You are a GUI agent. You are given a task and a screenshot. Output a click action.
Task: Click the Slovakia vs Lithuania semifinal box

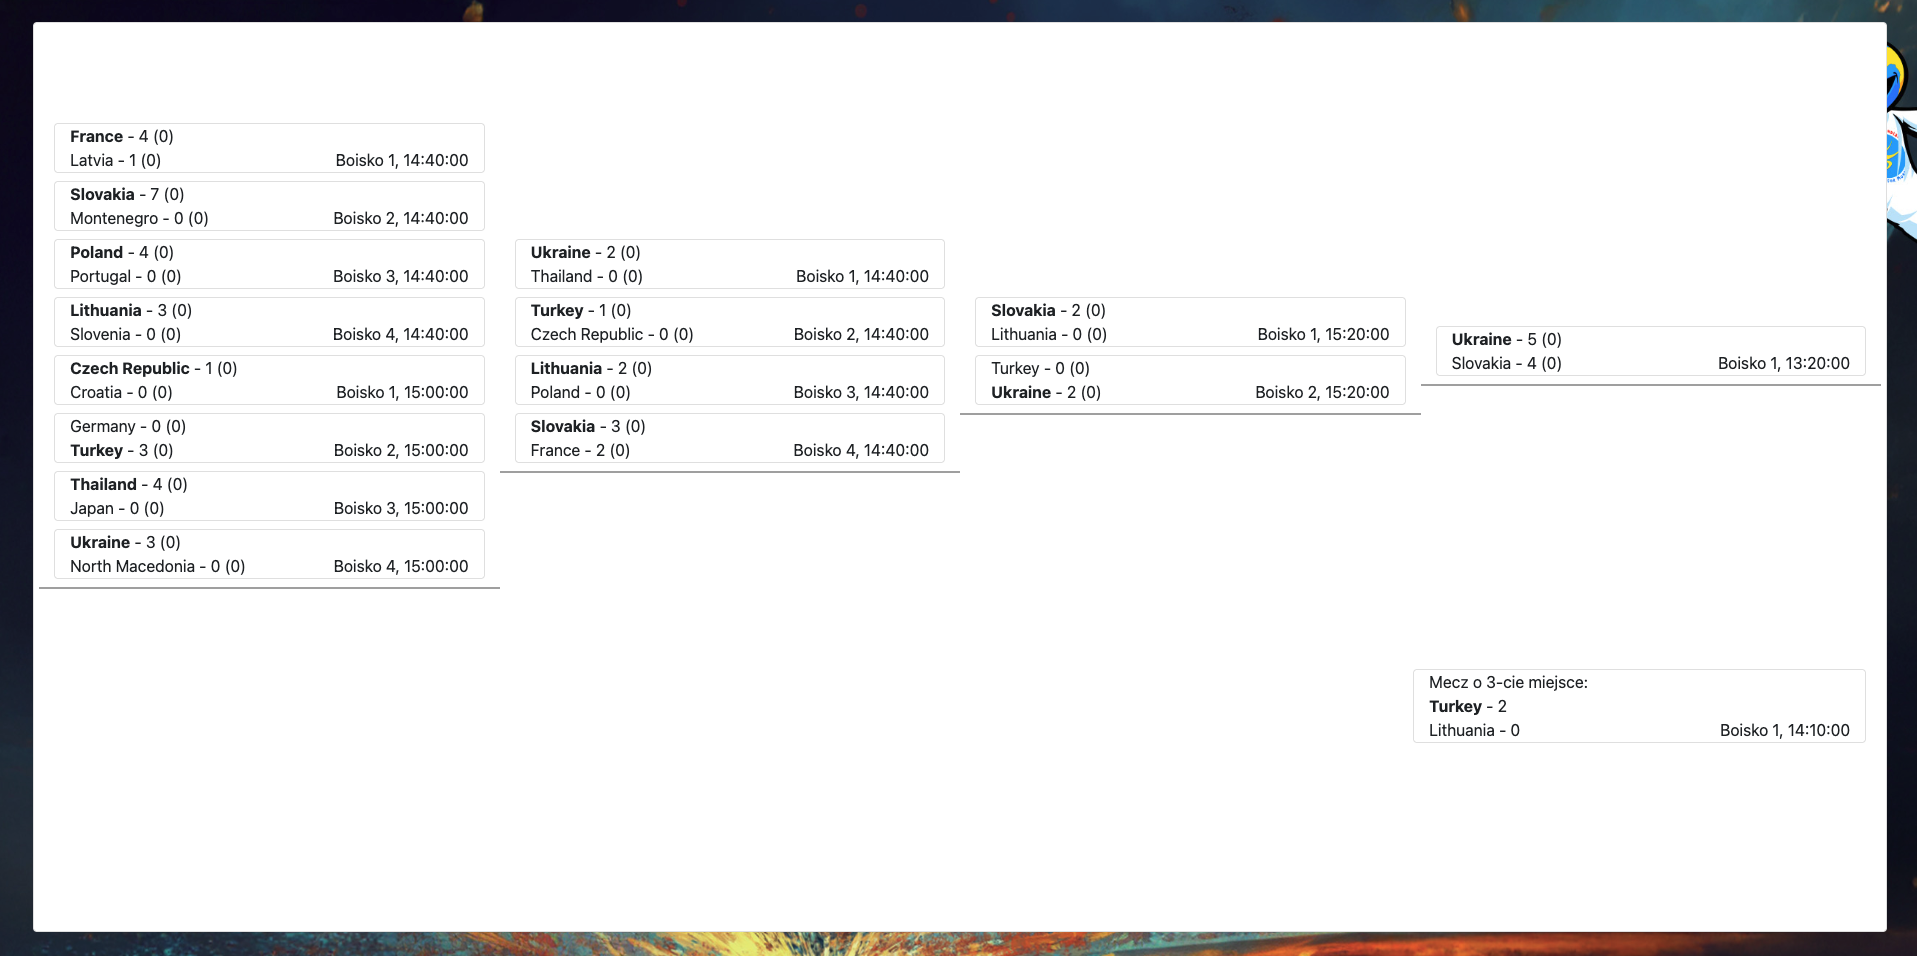[x=1189, y=322]
